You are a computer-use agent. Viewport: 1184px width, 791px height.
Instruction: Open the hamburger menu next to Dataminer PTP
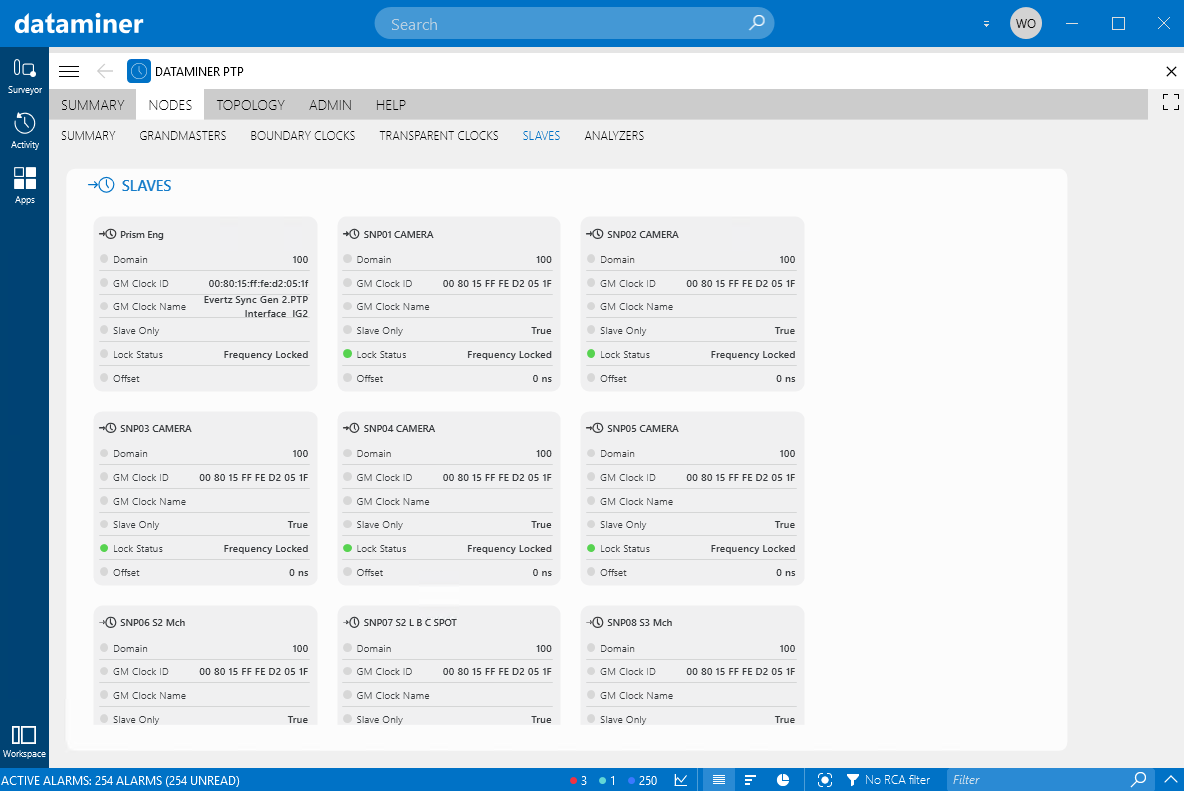coord(69,72)
